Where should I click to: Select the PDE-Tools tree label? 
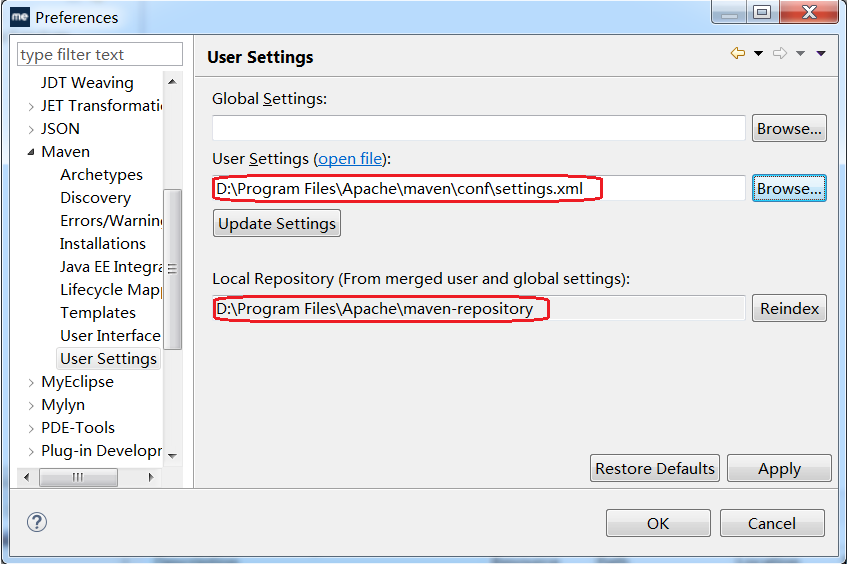(78, 428)
